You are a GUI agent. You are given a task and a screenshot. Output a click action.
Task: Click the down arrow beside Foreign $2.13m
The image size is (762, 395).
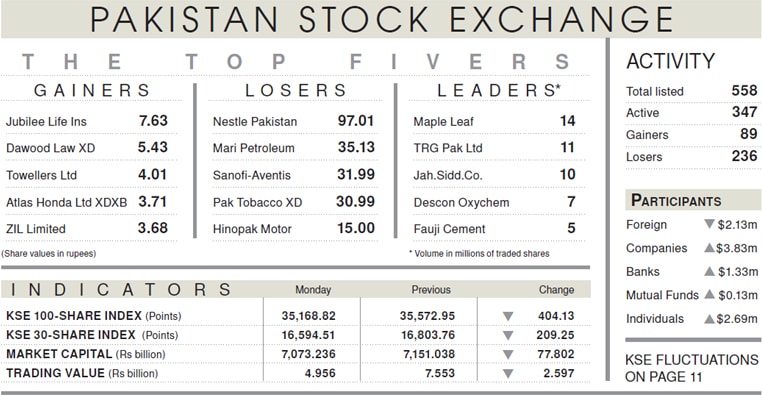[x=710, y=224]
